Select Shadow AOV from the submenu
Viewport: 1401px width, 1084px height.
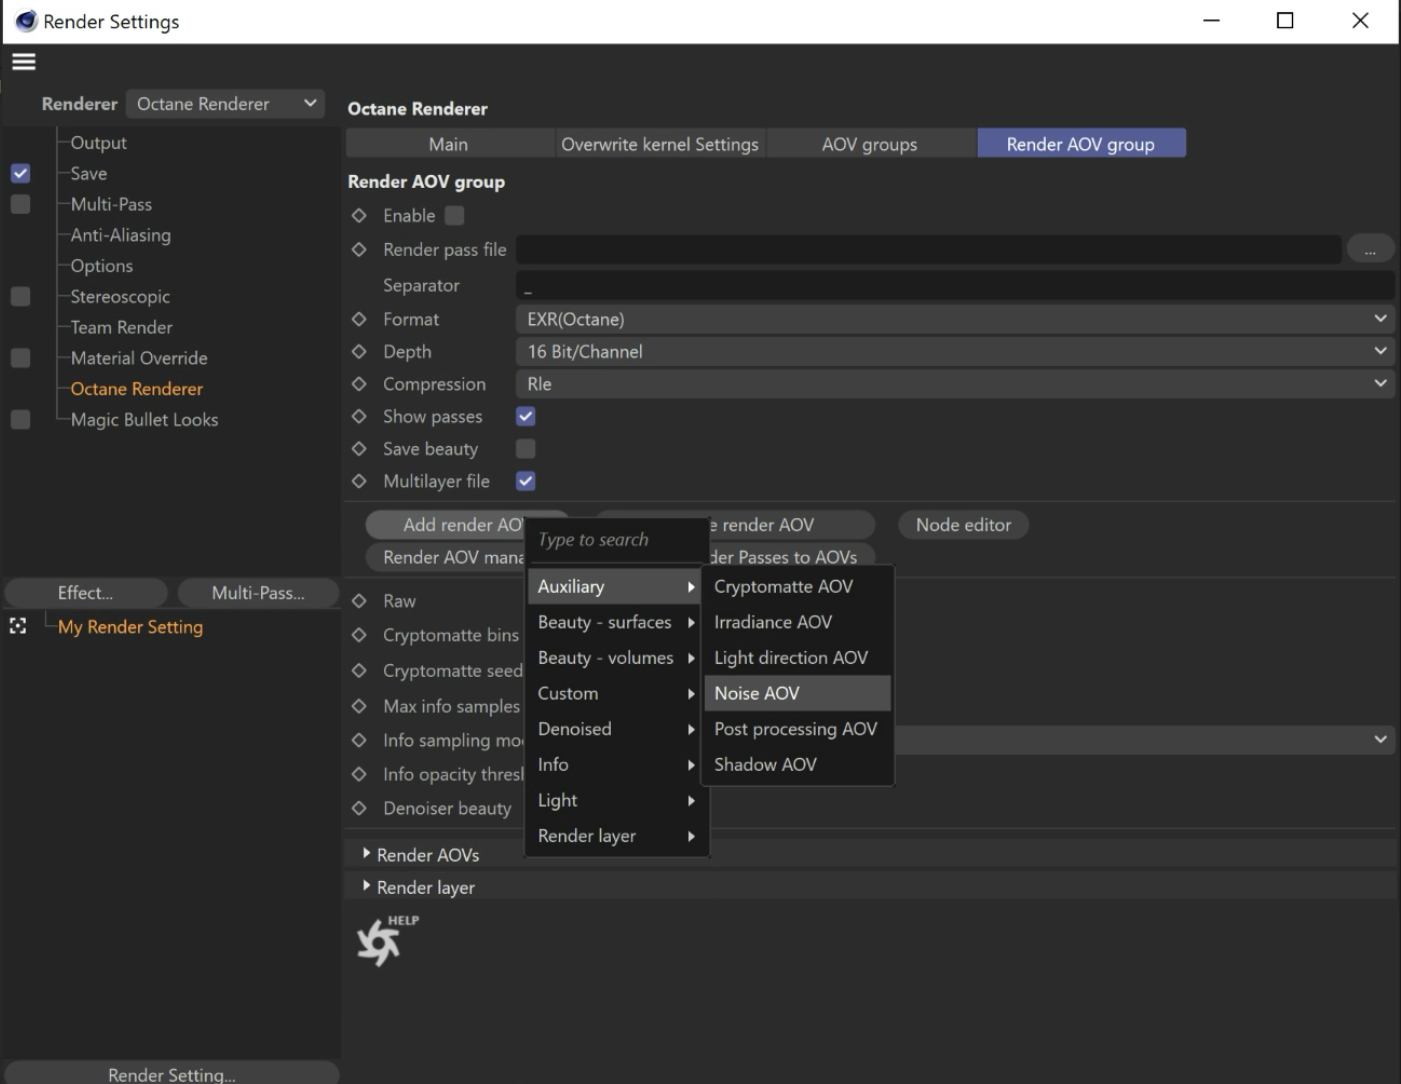tap(797, 764)
